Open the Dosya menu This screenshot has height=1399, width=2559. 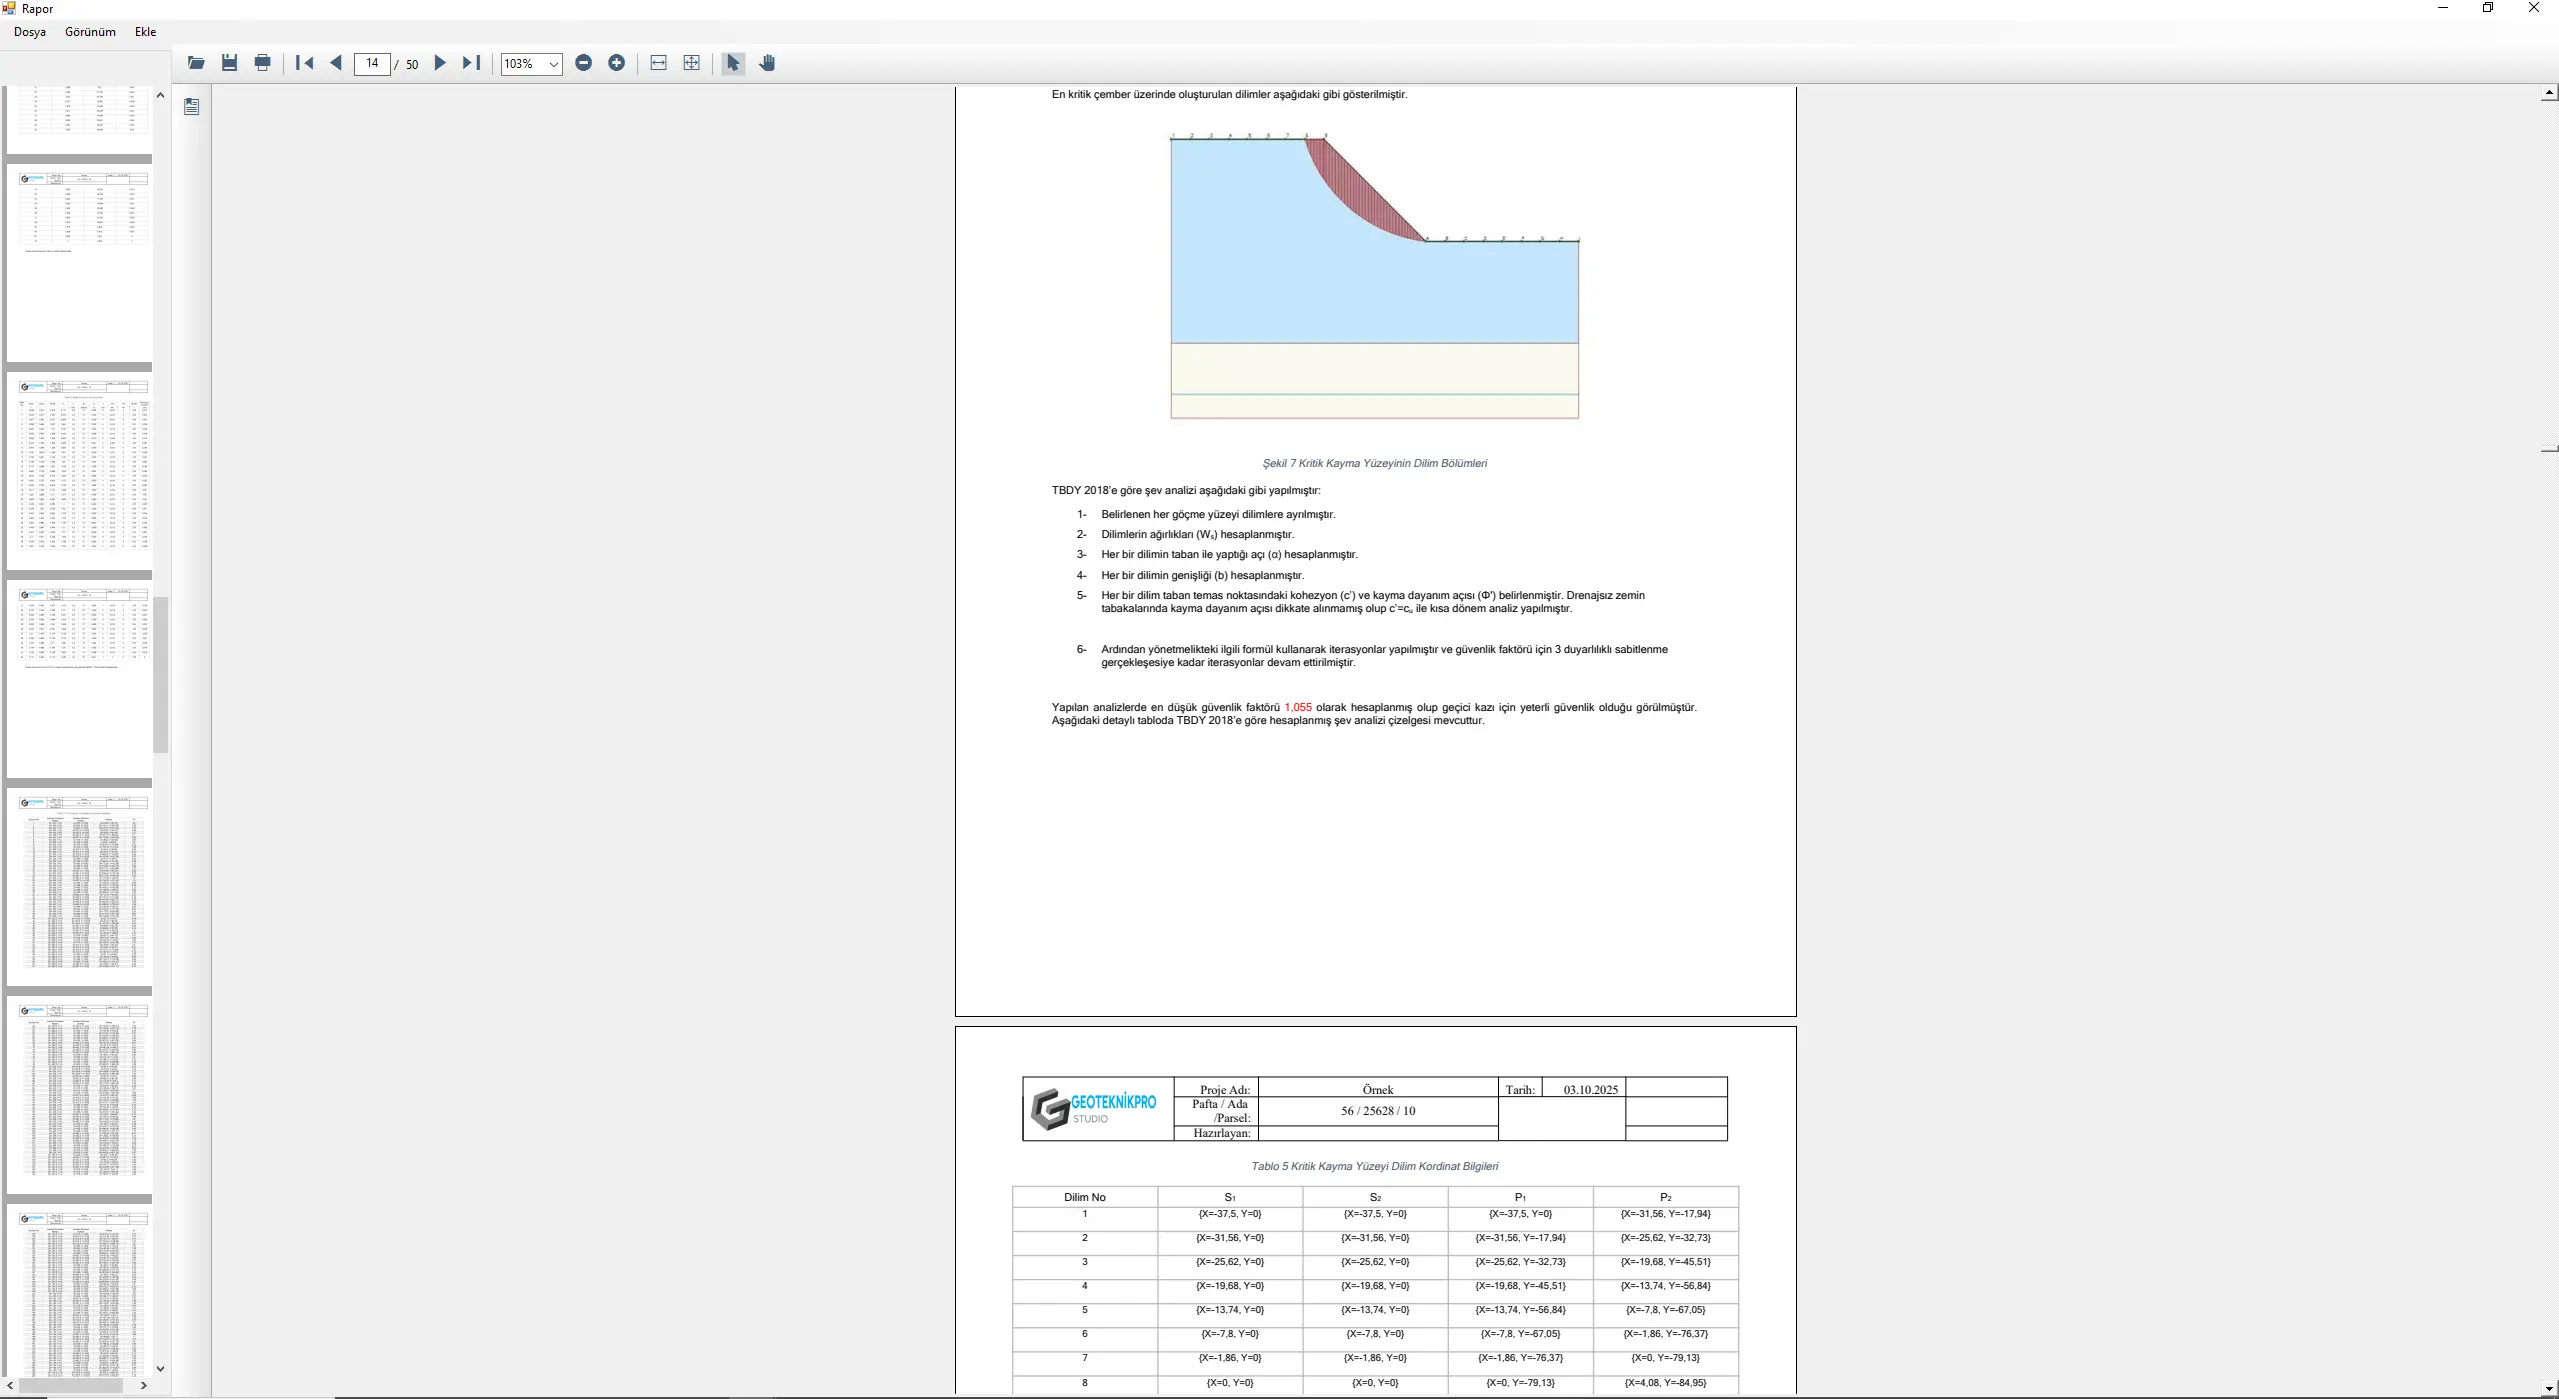coord(30,32)
